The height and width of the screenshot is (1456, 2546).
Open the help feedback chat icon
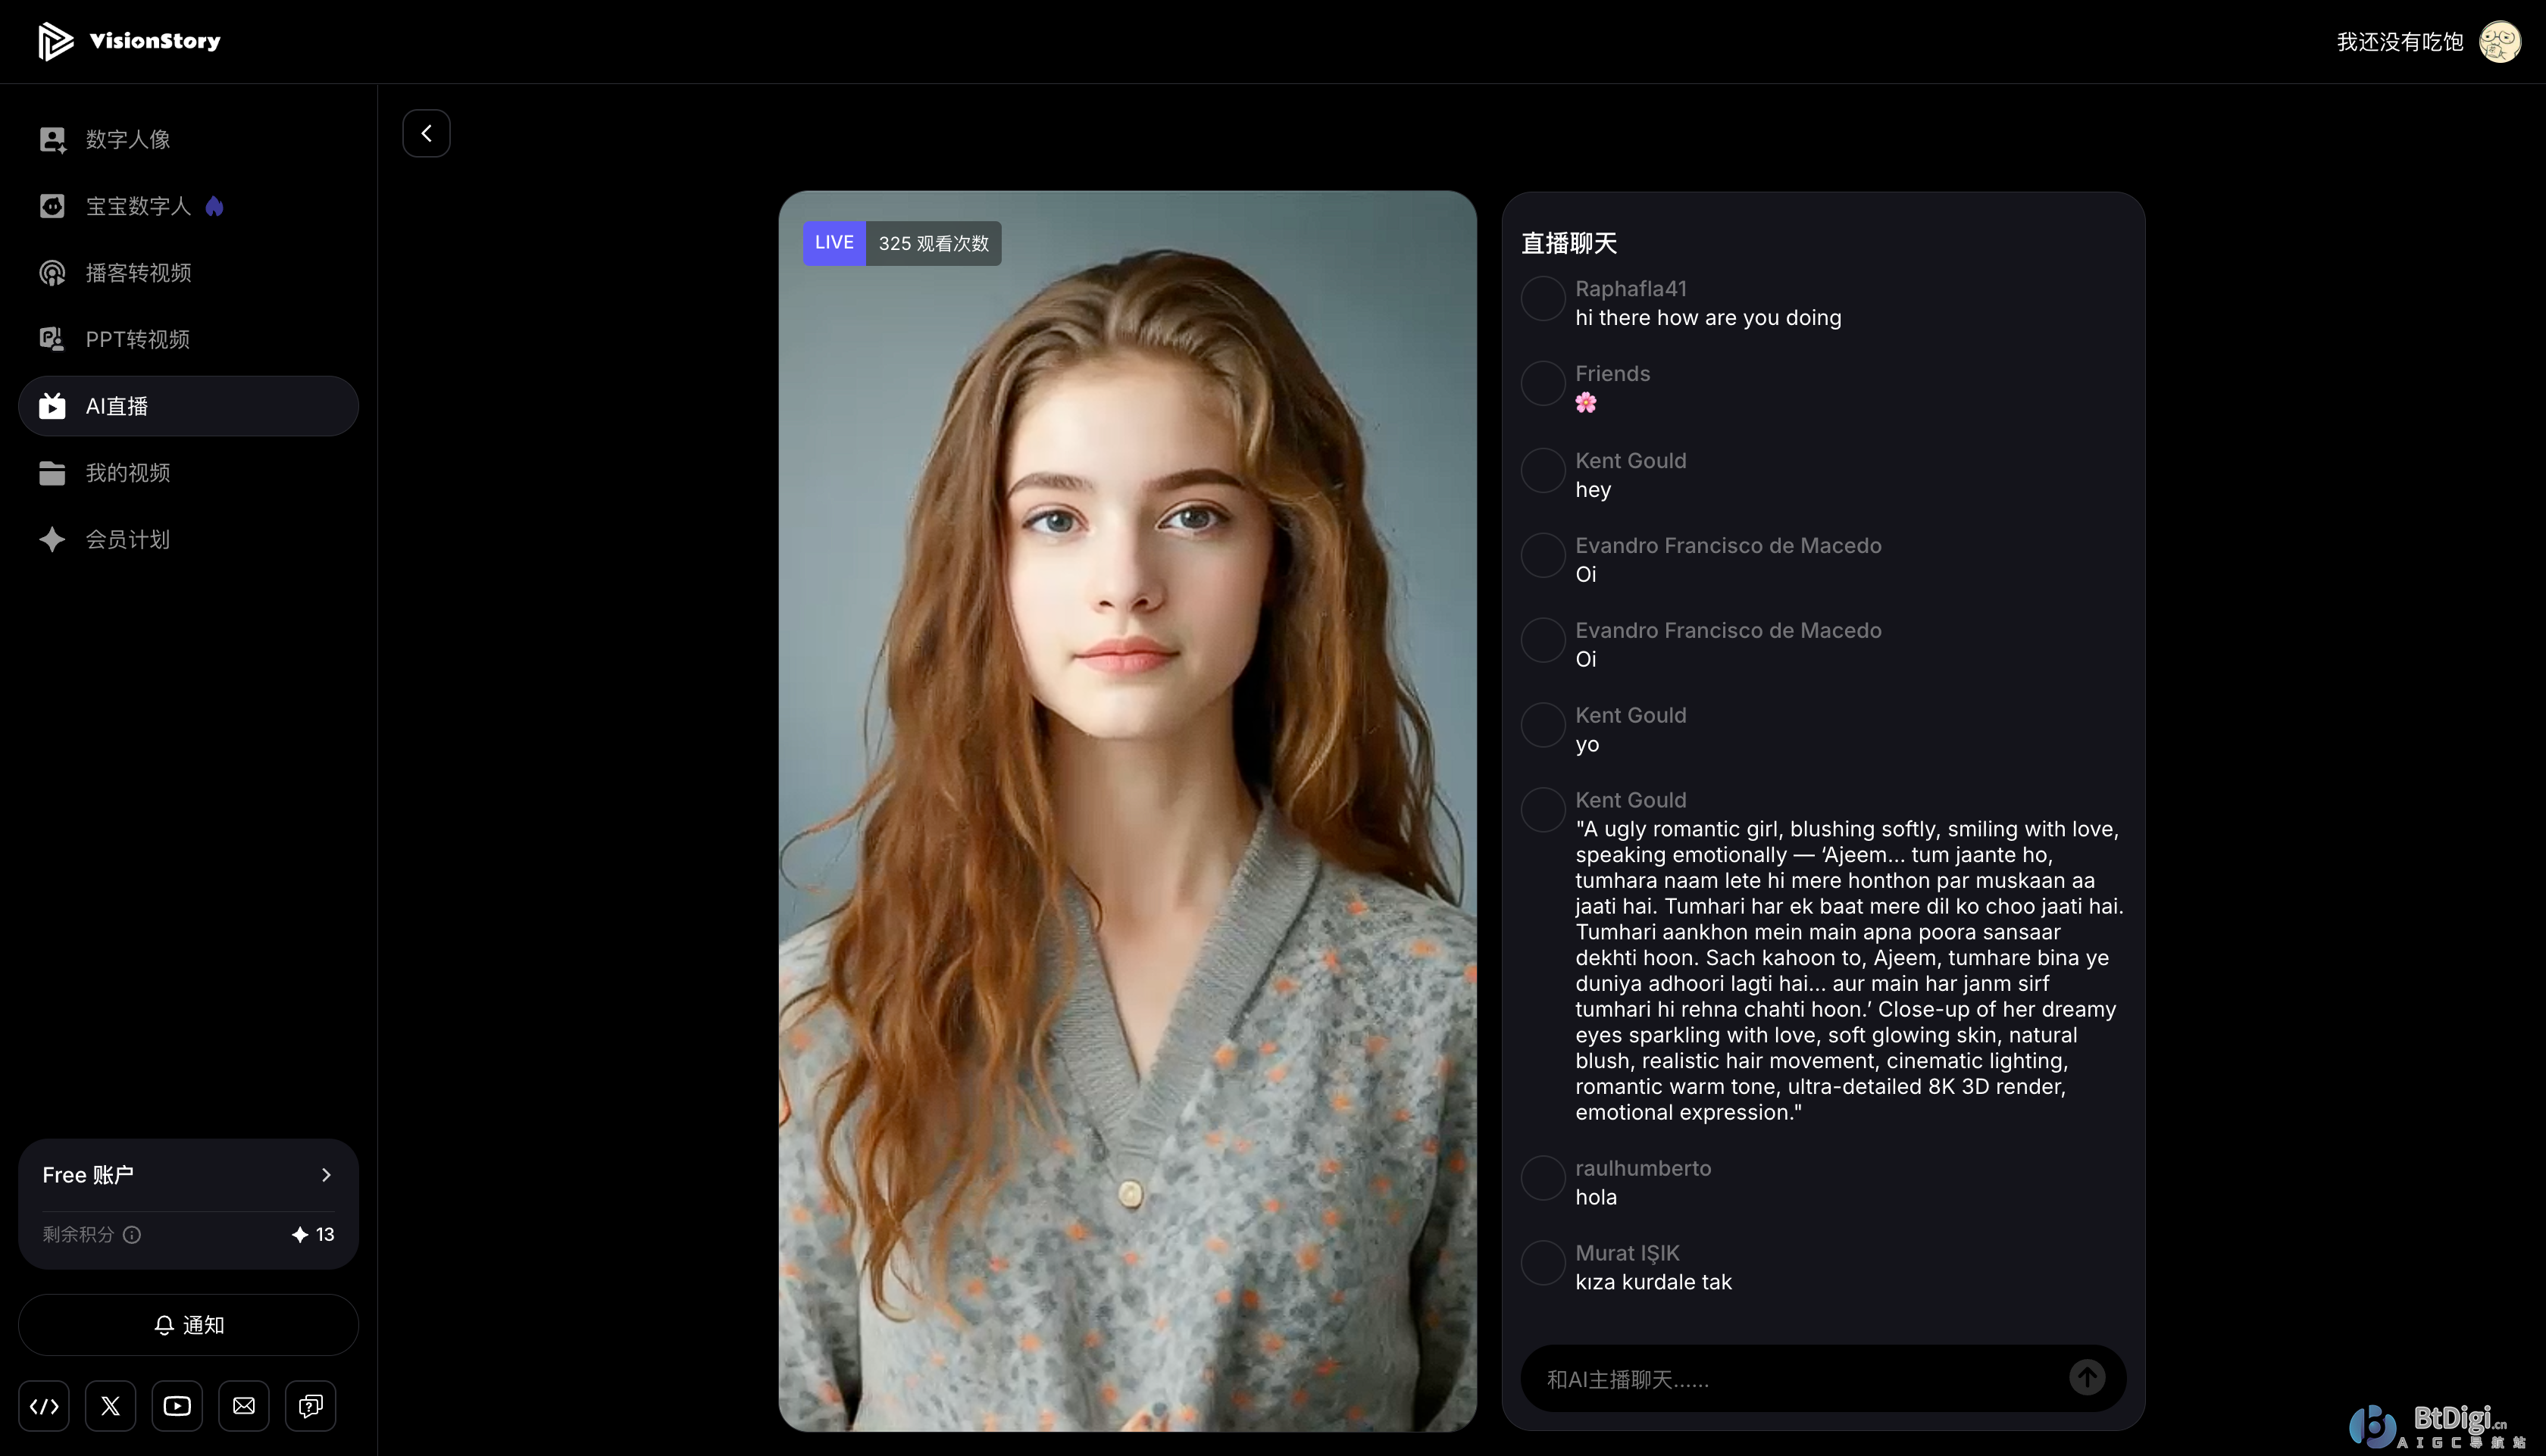pos(310,1406)
